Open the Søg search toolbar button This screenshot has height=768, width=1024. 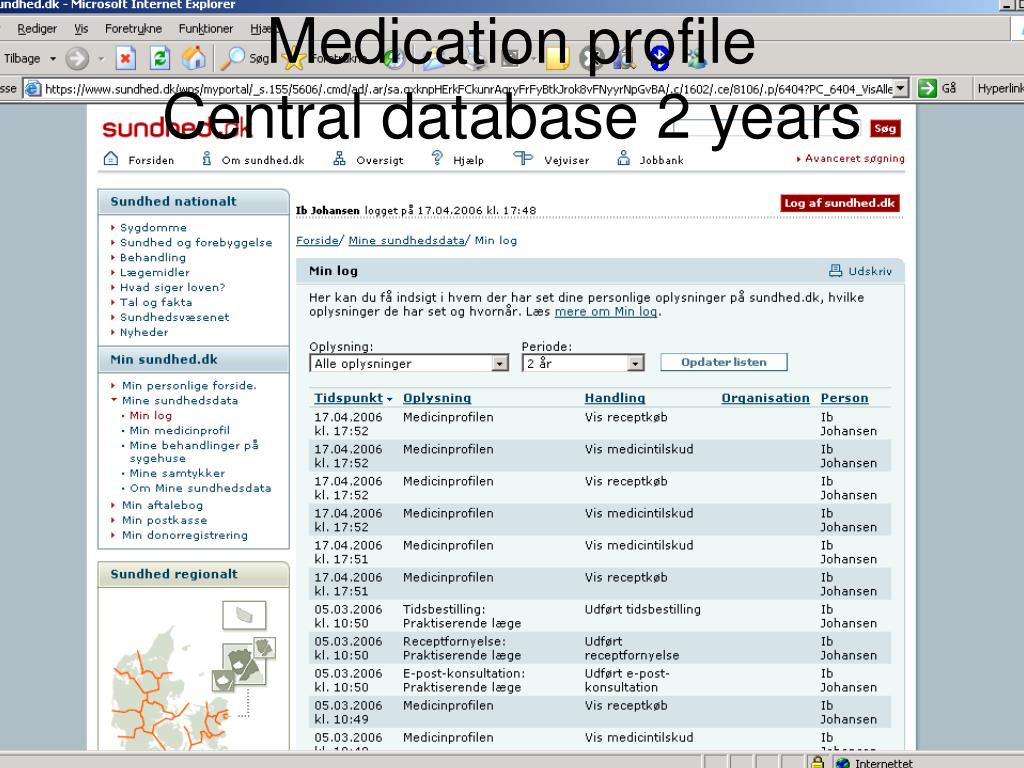coord(244,58)
